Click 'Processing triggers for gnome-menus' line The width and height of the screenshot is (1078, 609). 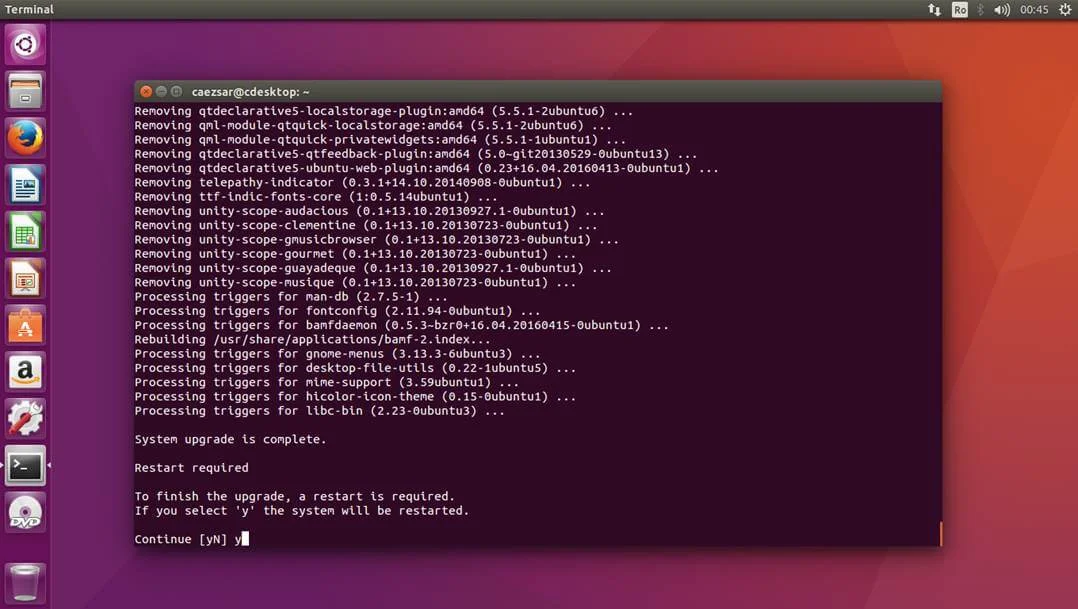337,354
